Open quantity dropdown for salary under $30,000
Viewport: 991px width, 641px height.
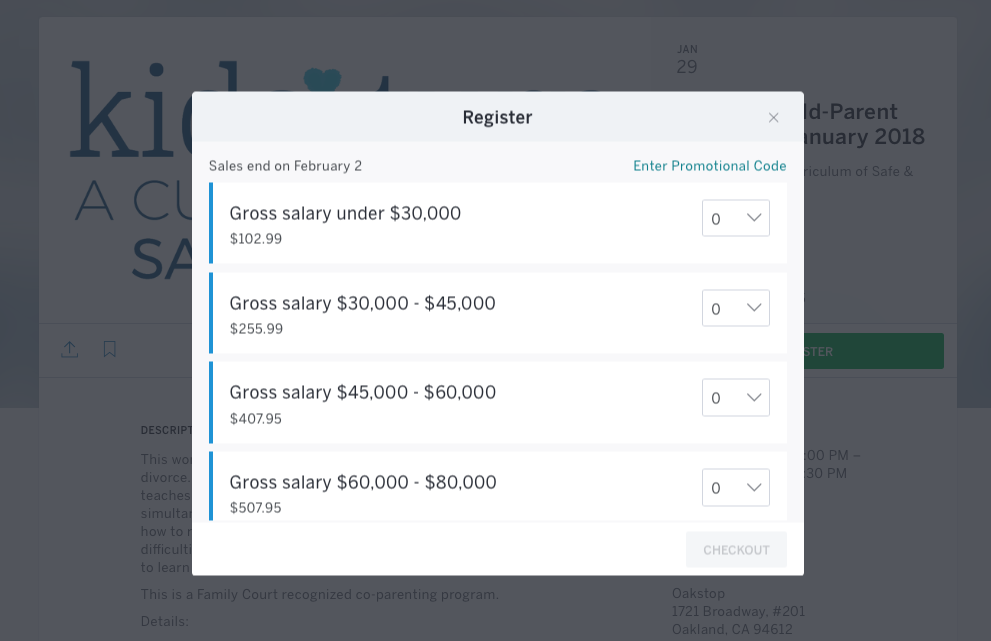point(735,218)
